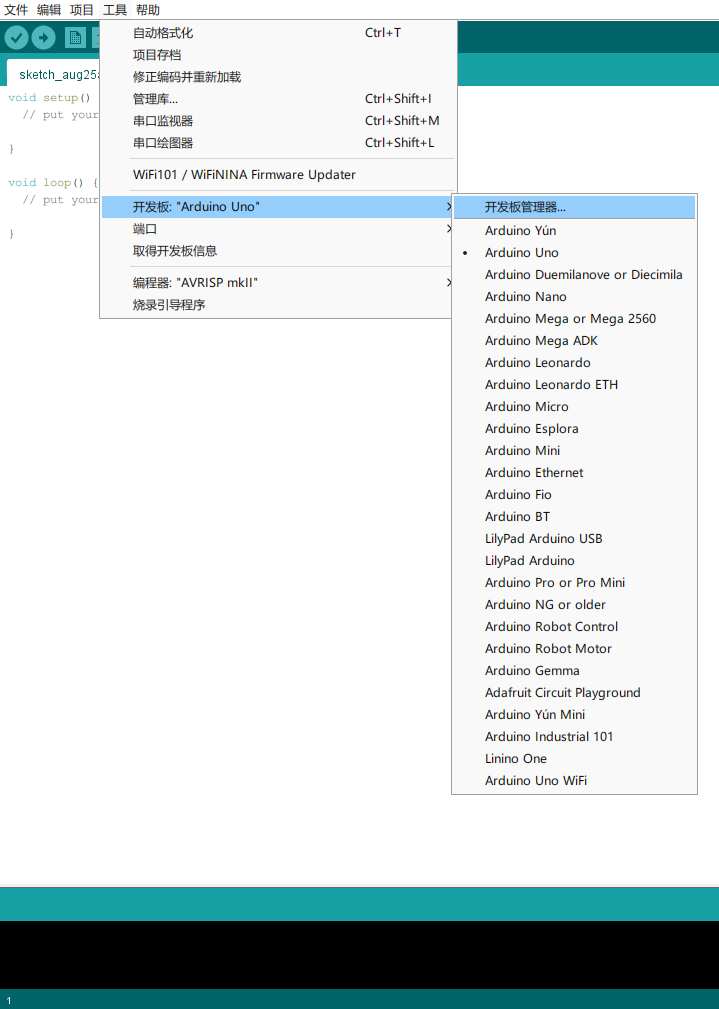
Task: Choose Arduino Pro or Pro Mini
Action: tap(574, 582)
